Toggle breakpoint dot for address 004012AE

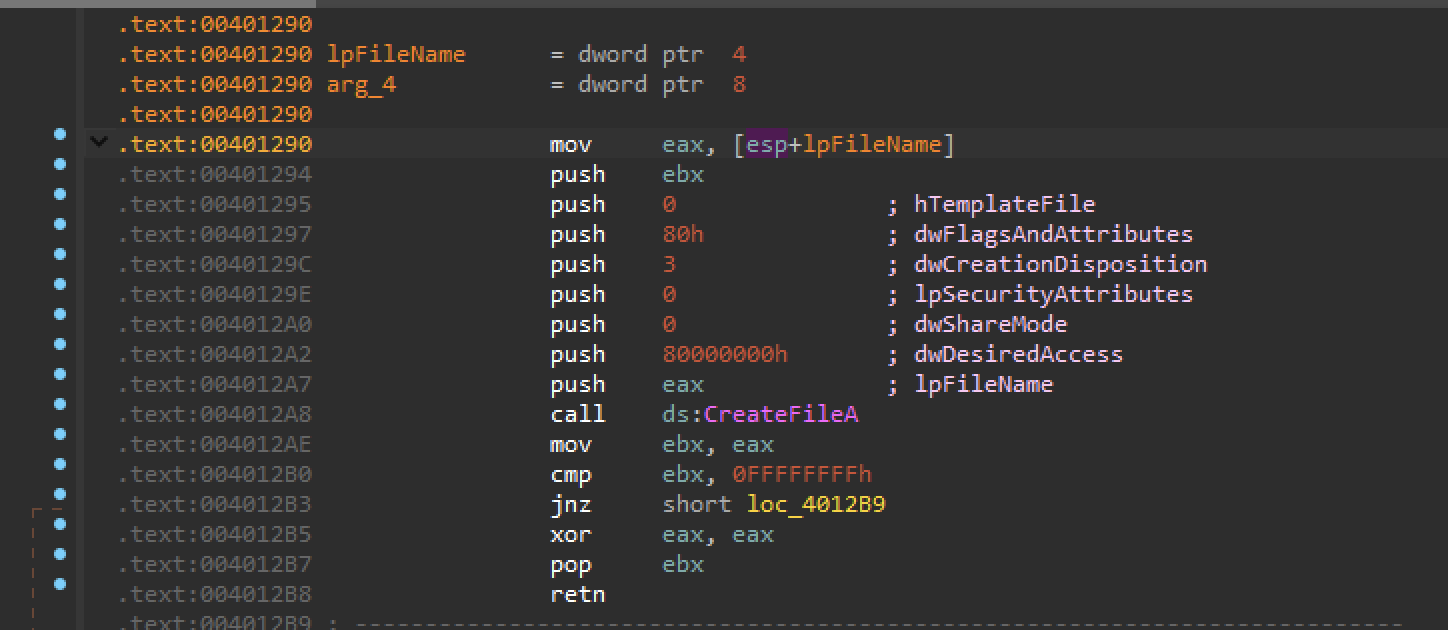click(x=60, y=434)
